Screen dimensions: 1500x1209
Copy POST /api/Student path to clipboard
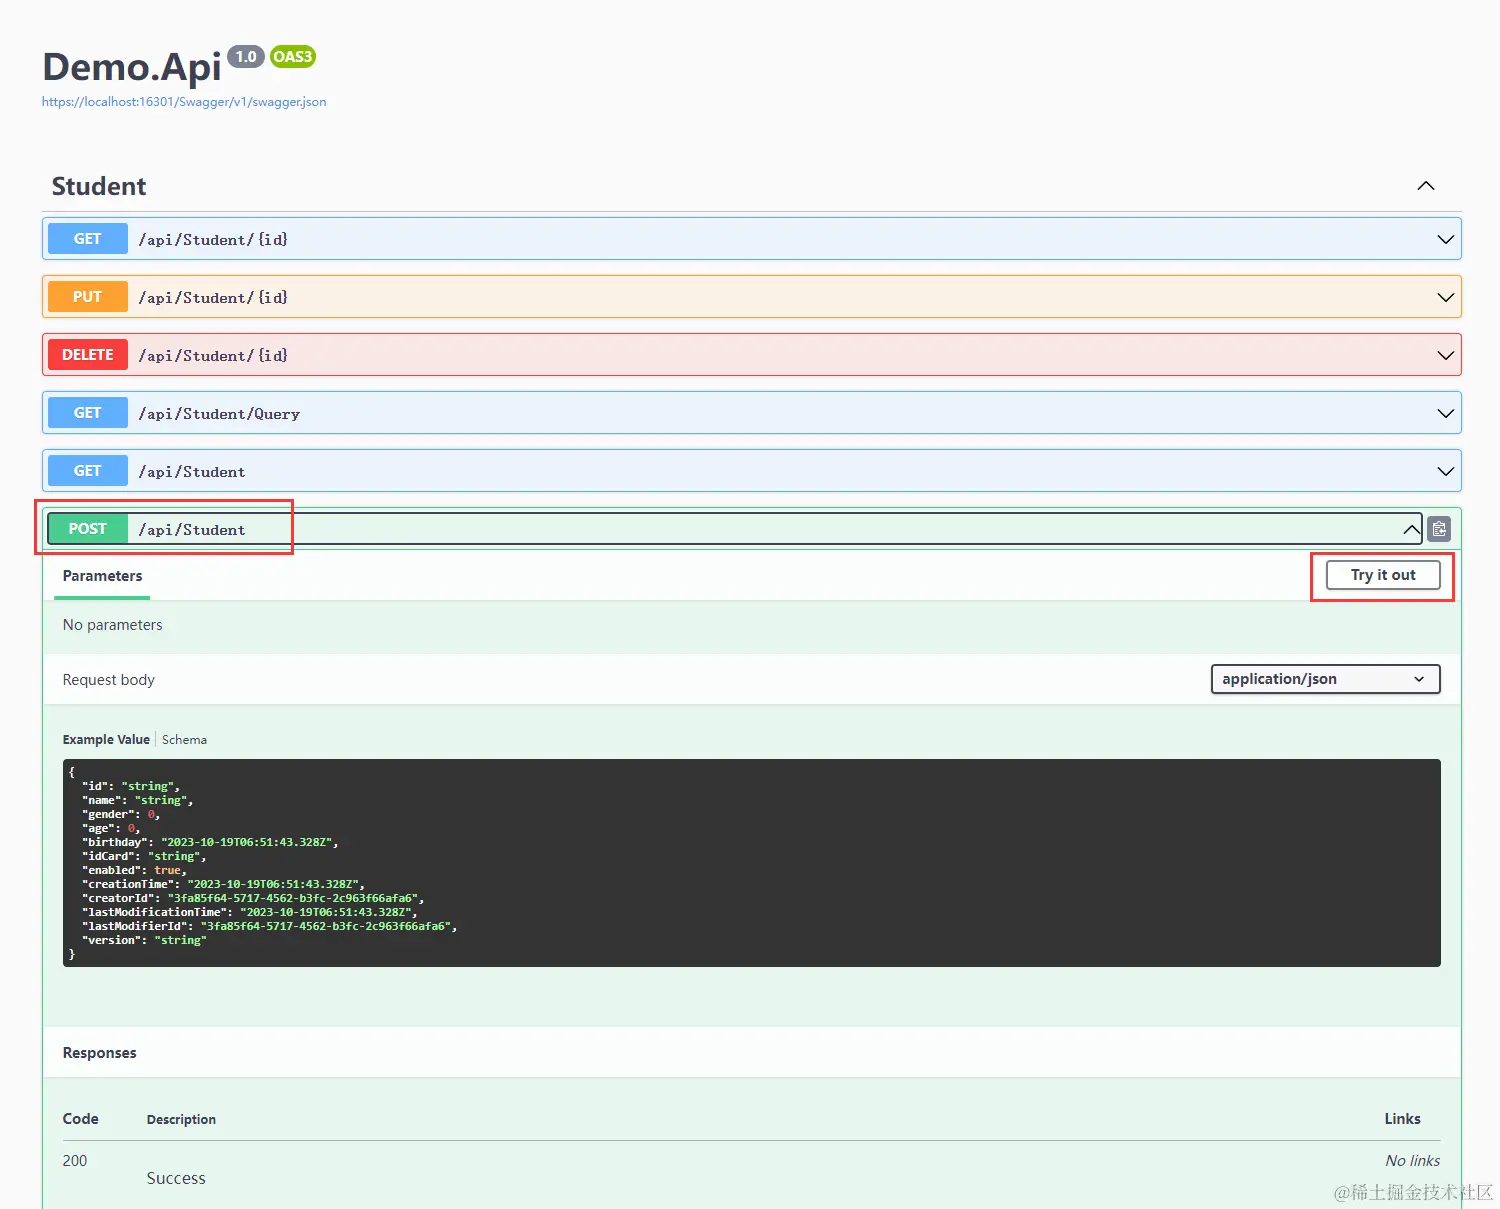point(1439,529)
